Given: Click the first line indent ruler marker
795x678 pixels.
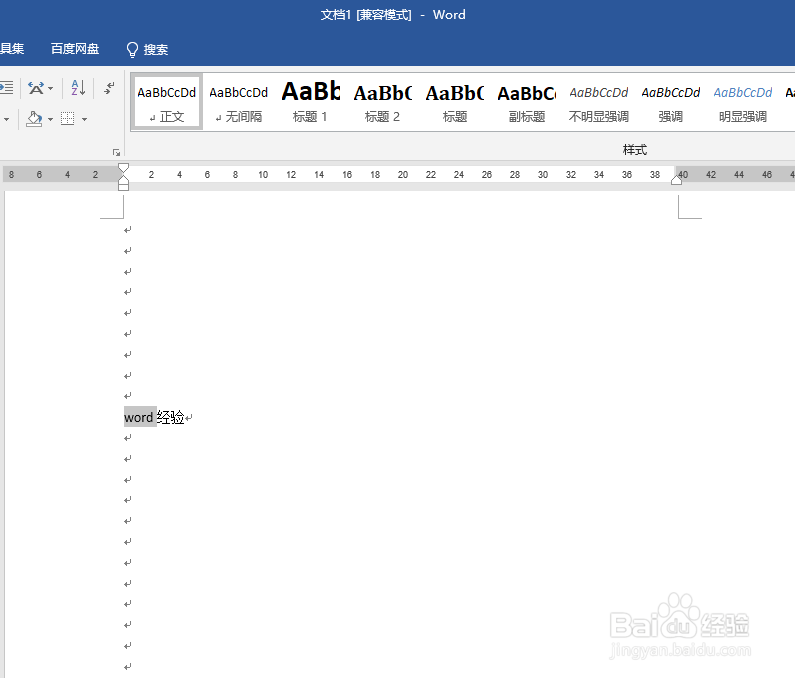Looking at the screenshot, I should [123, 167].
